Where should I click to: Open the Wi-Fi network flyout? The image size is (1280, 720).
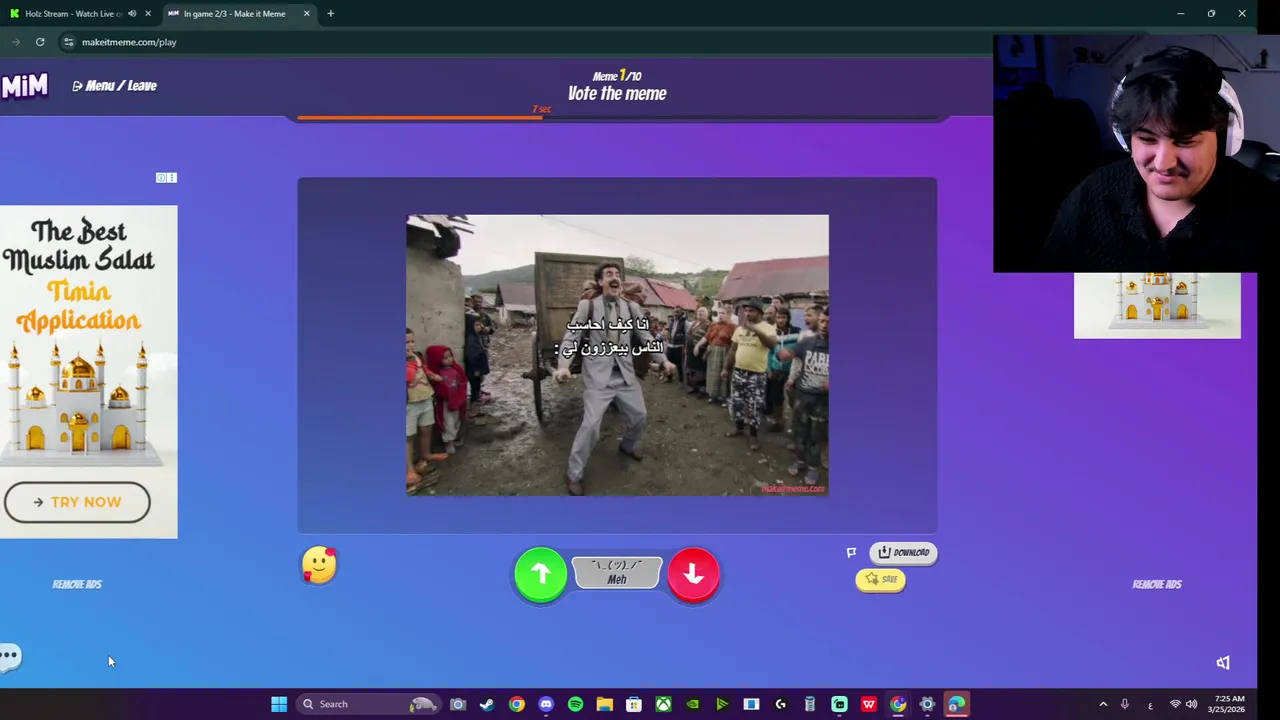1175,704
